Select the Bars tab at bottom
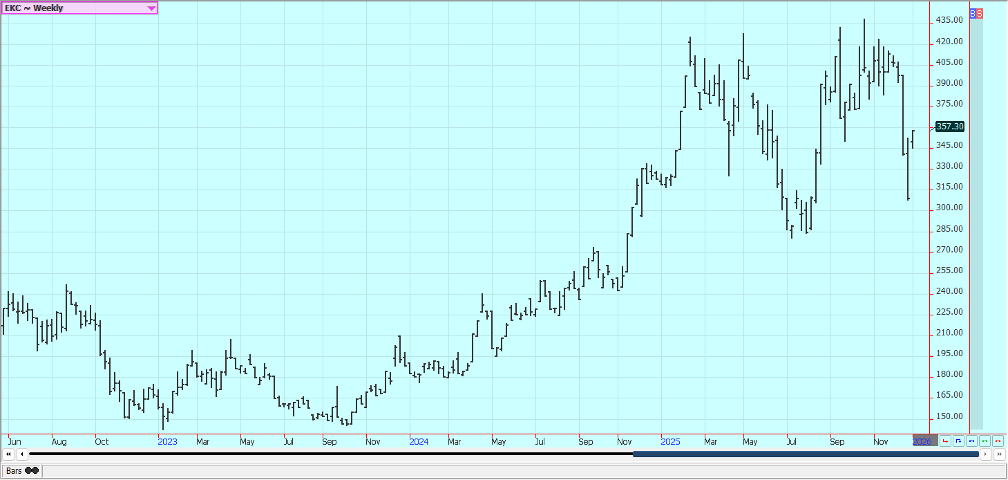Viewport: 1008px width, 480px height. (15, 471)
